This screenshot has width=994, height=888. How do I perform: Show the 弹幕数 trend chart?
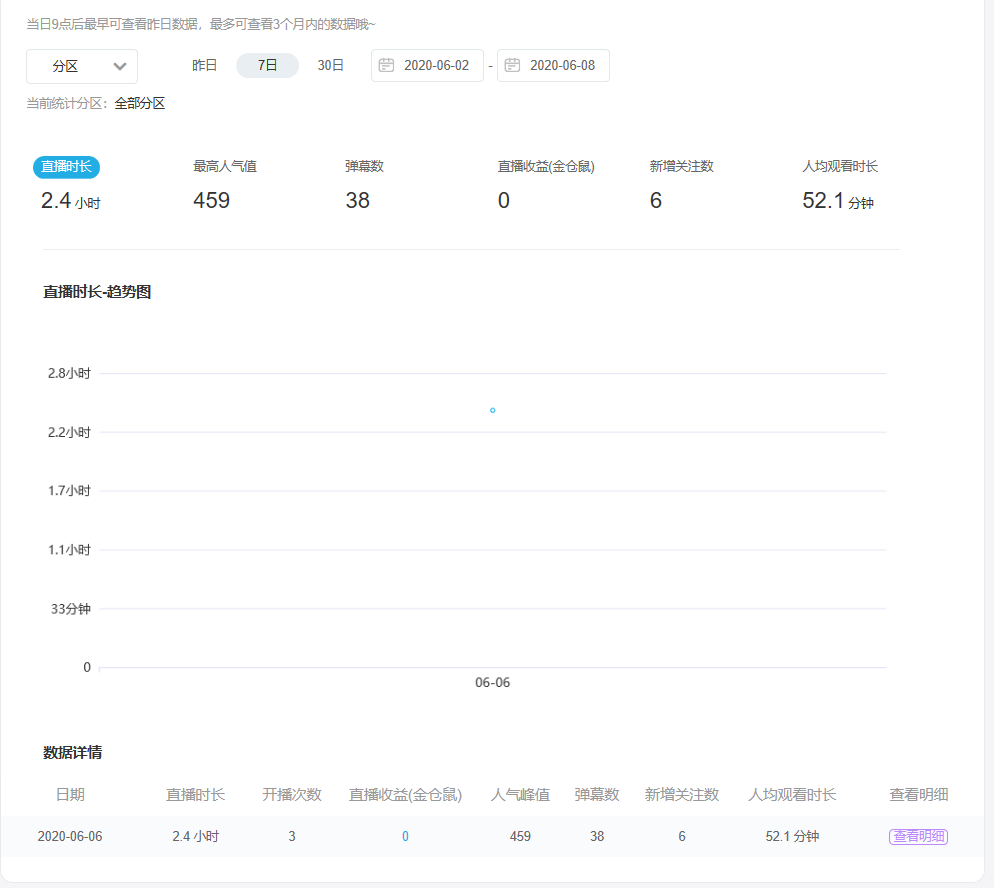pos(364,167)
